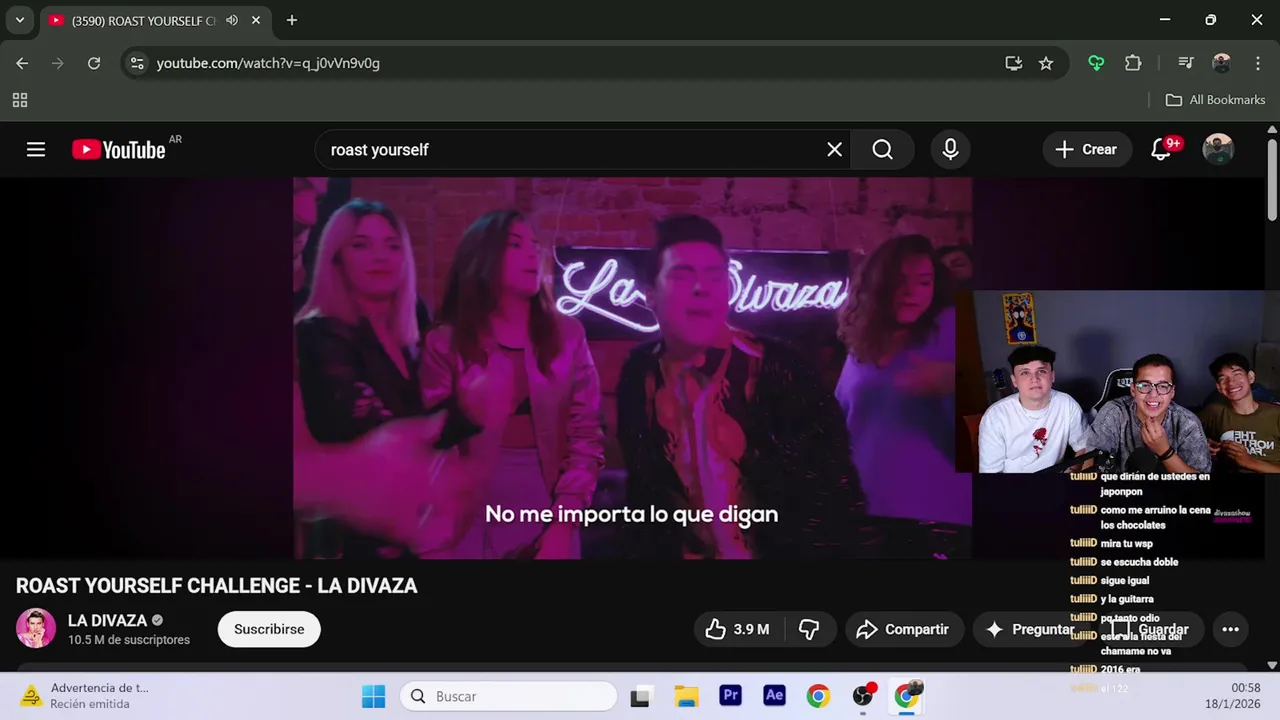Click the chat message 'mira tu wsp'

tap(1127, 544)
